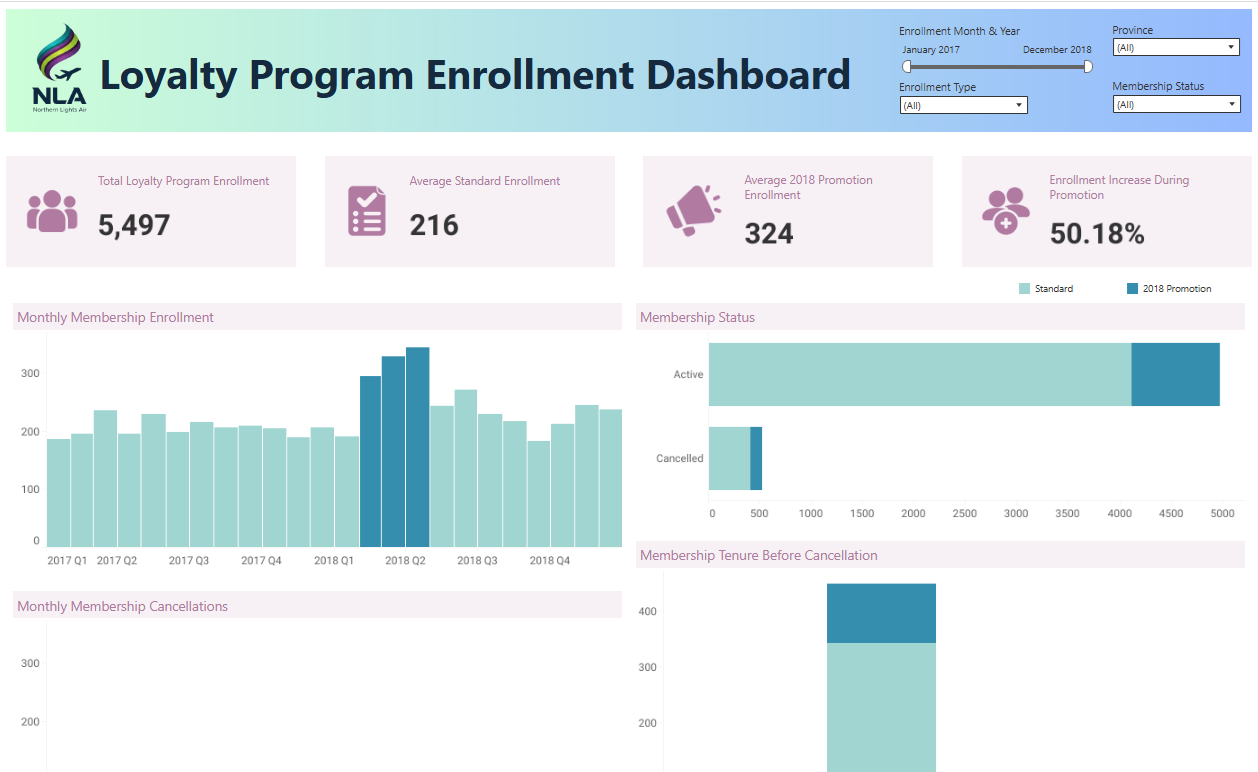Click the right handle of enrollment date slider
The width and height of the screenshot is (1258, 772).
(x=1088, y=67)
